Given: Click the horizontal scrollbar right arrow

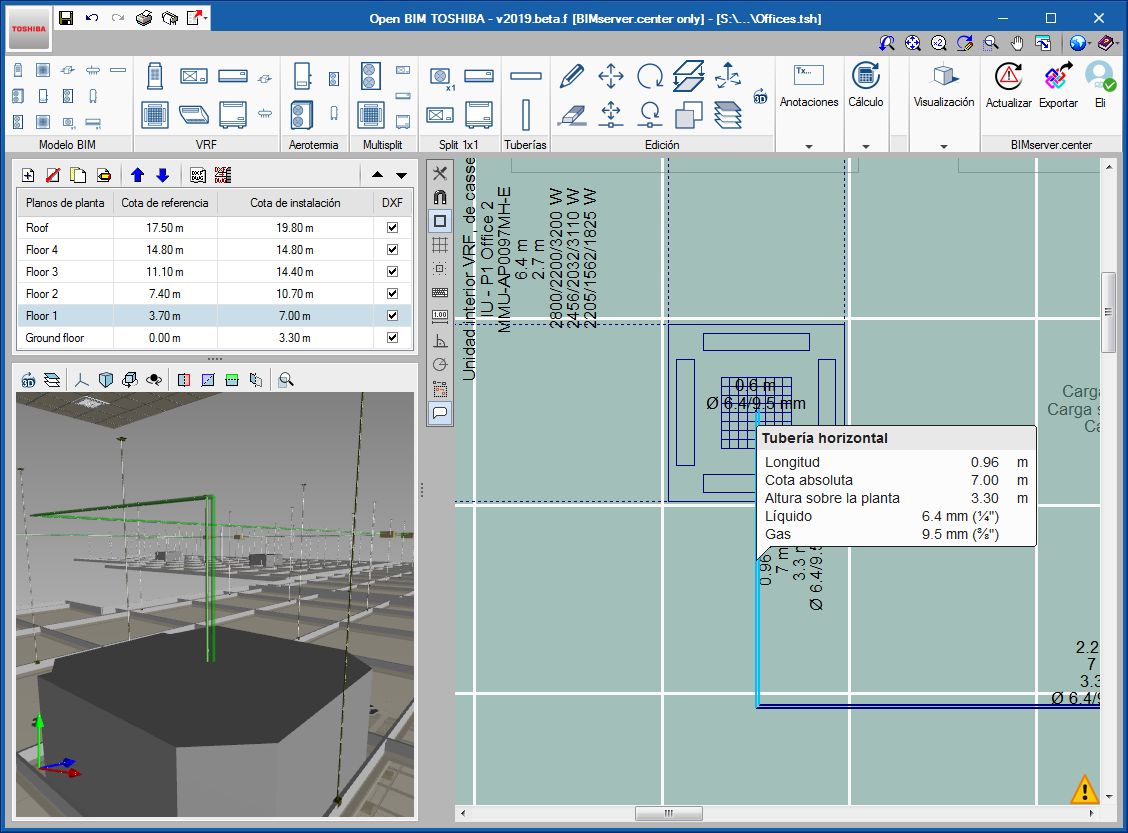Looking at the screenshot, I should click(x=1091, y=813).
